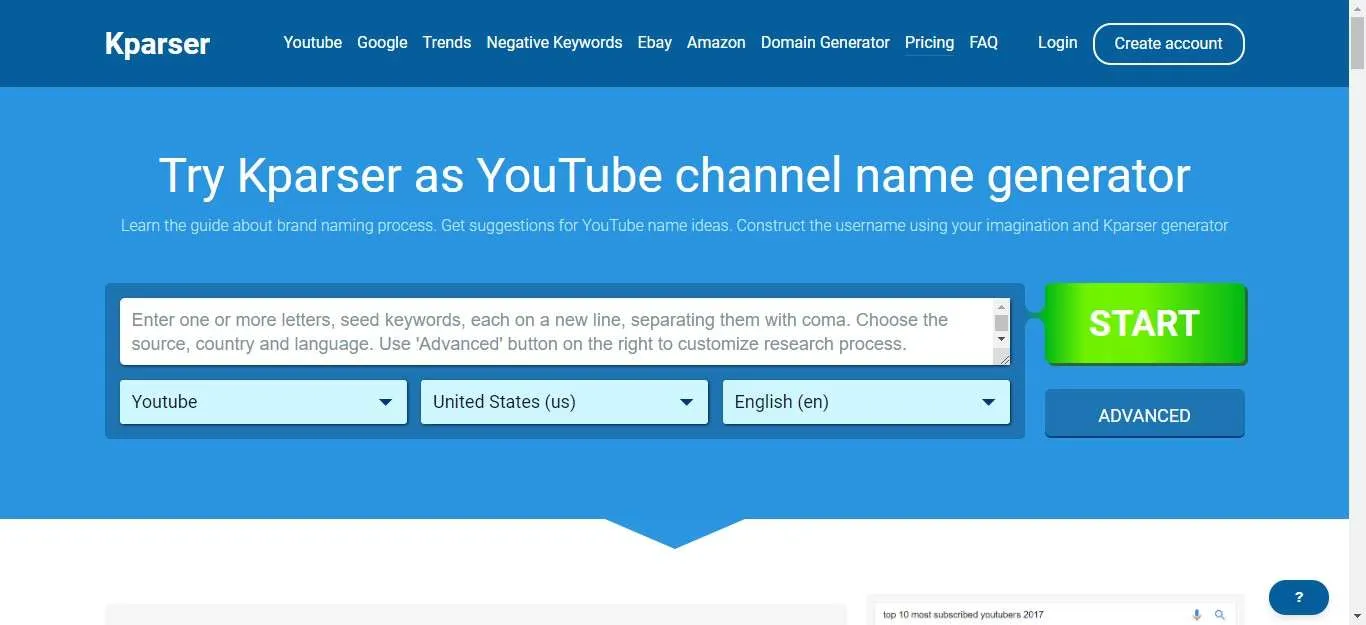
Task: Click page scrollbar up arrow
Action: coord(1357,8)
